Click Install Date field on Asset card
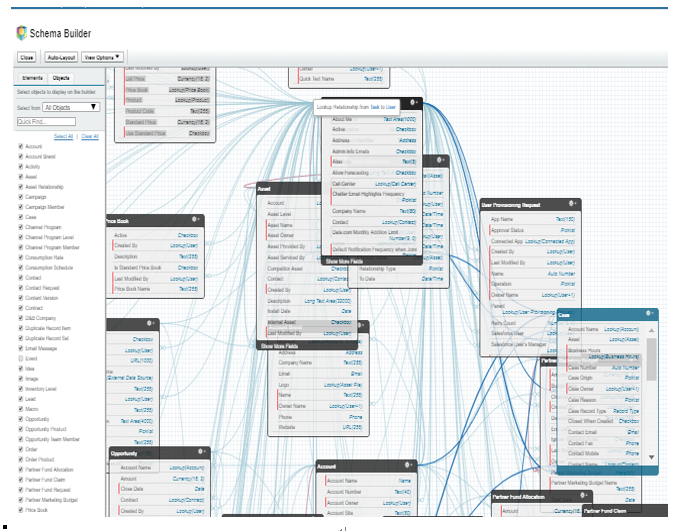 pos(309,311)
